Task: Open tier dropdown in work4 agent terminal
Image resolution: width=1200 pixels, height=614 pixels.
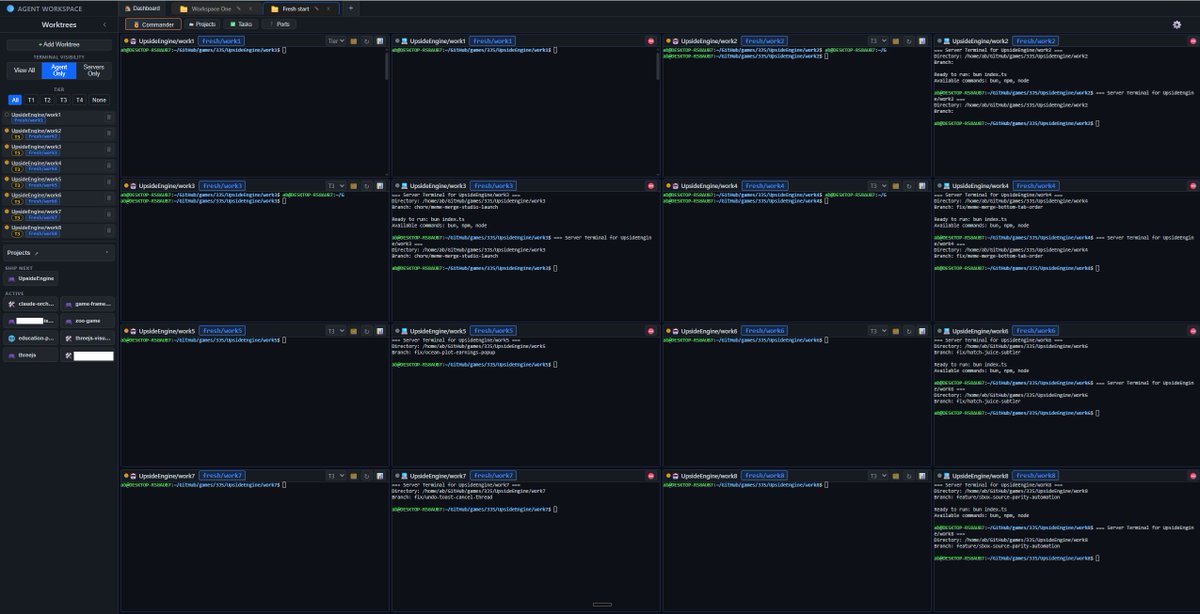Action: tap(879, 185)
